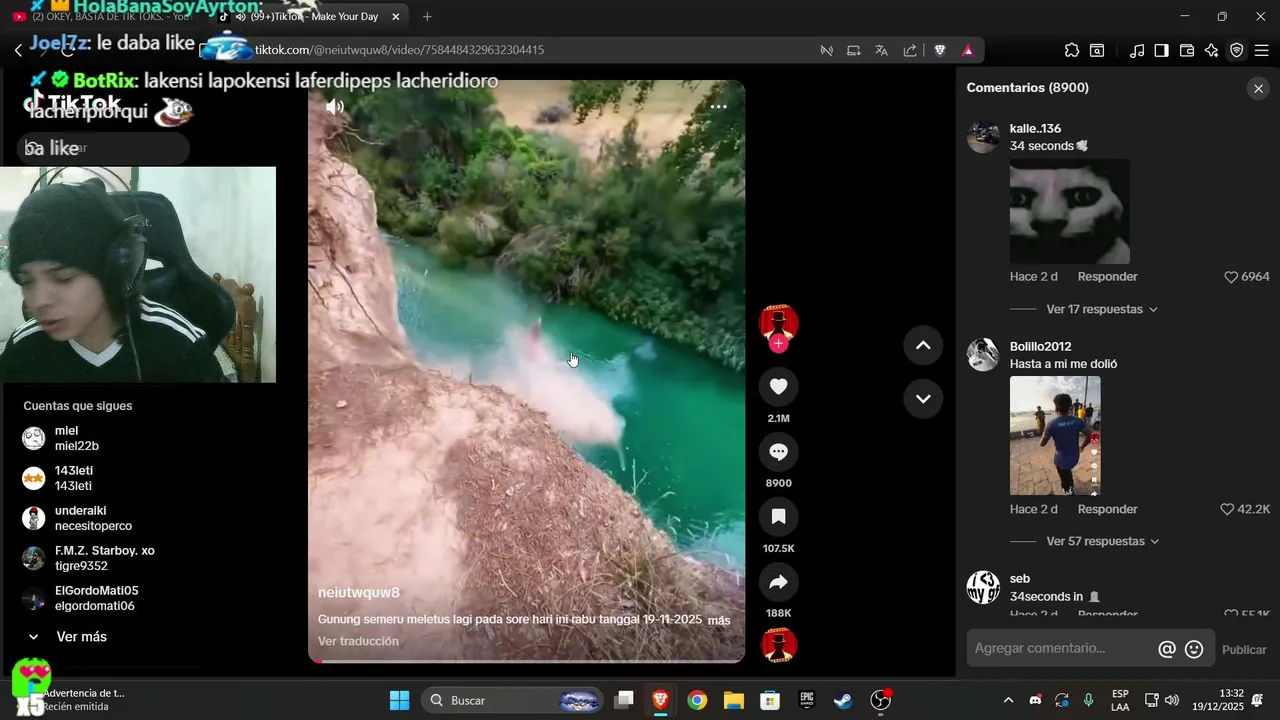This screenshot has width=1280, height=720.
Task: Click the taskbar Buscar search box
Action: (x=514, y=700)
